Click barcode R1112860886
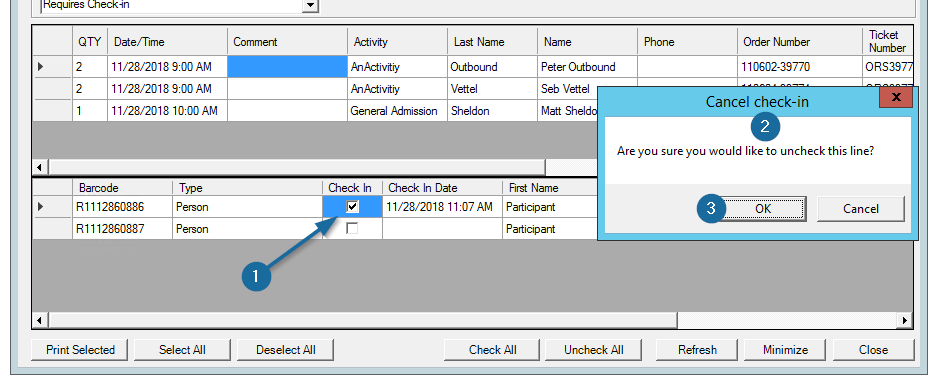935x381 pixels. [122, 207]
